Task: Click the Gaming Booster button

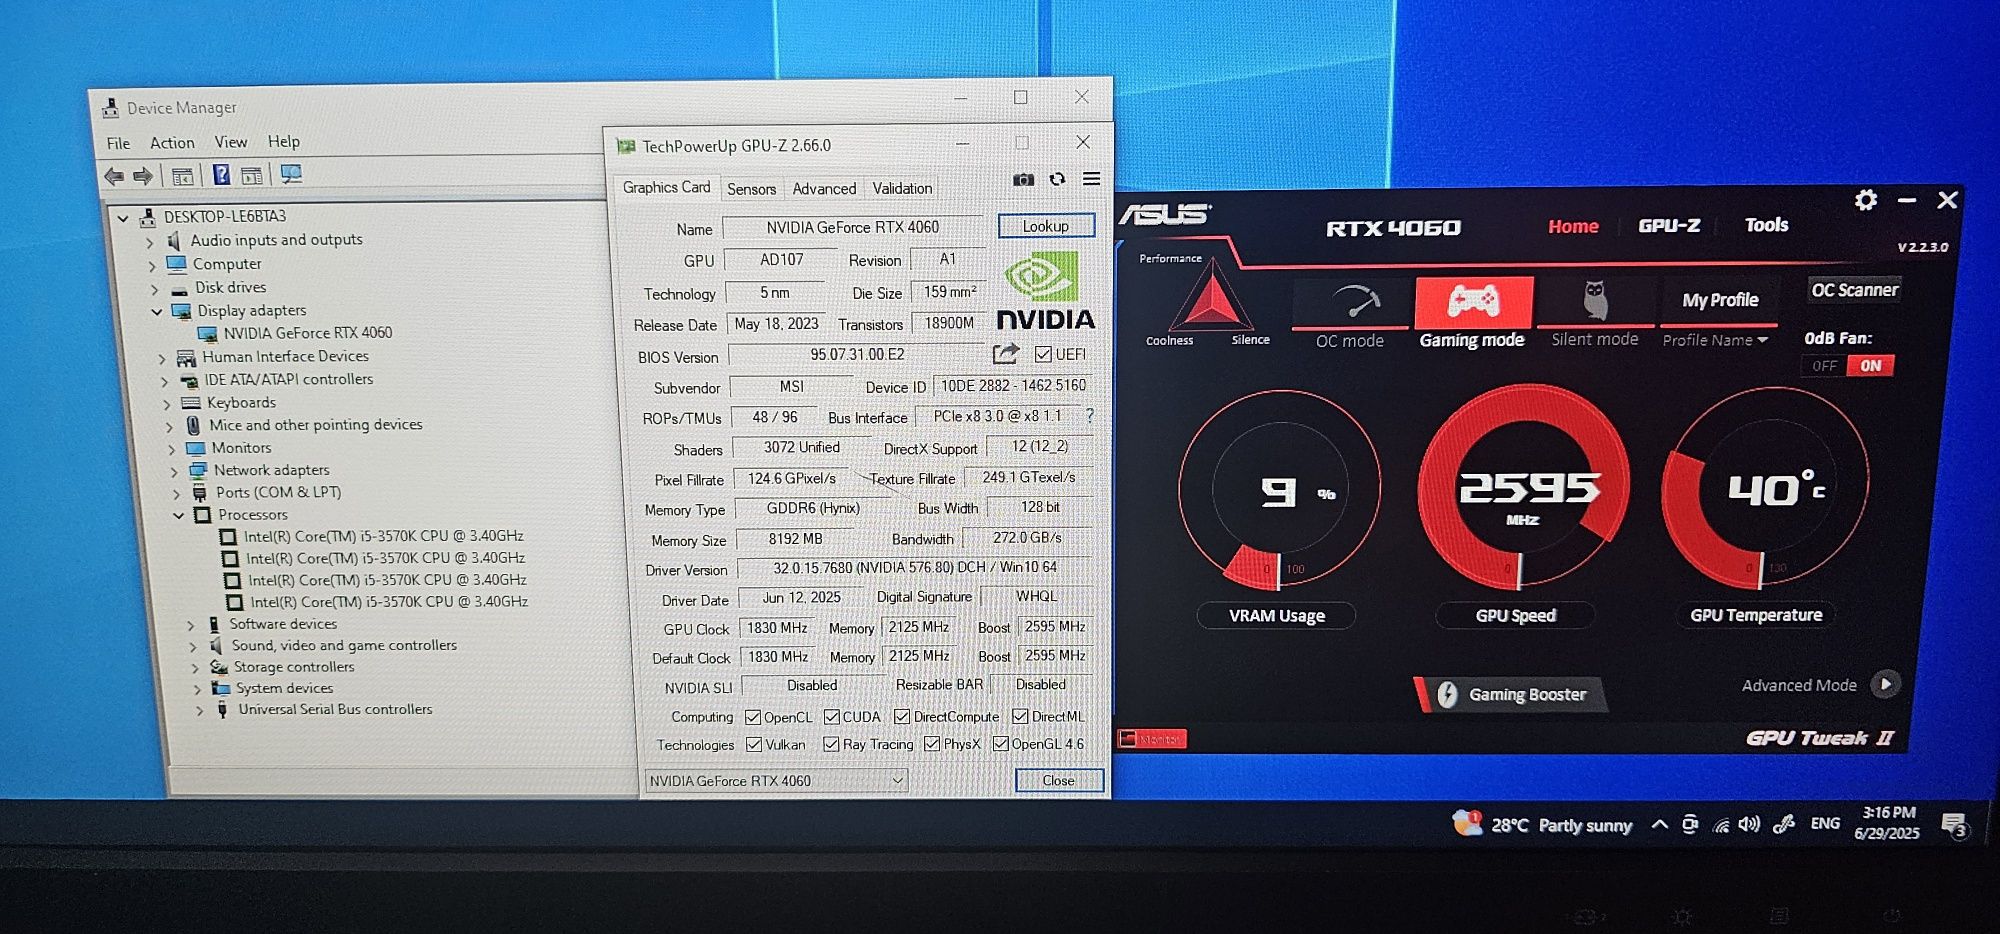Action: 1513,694
